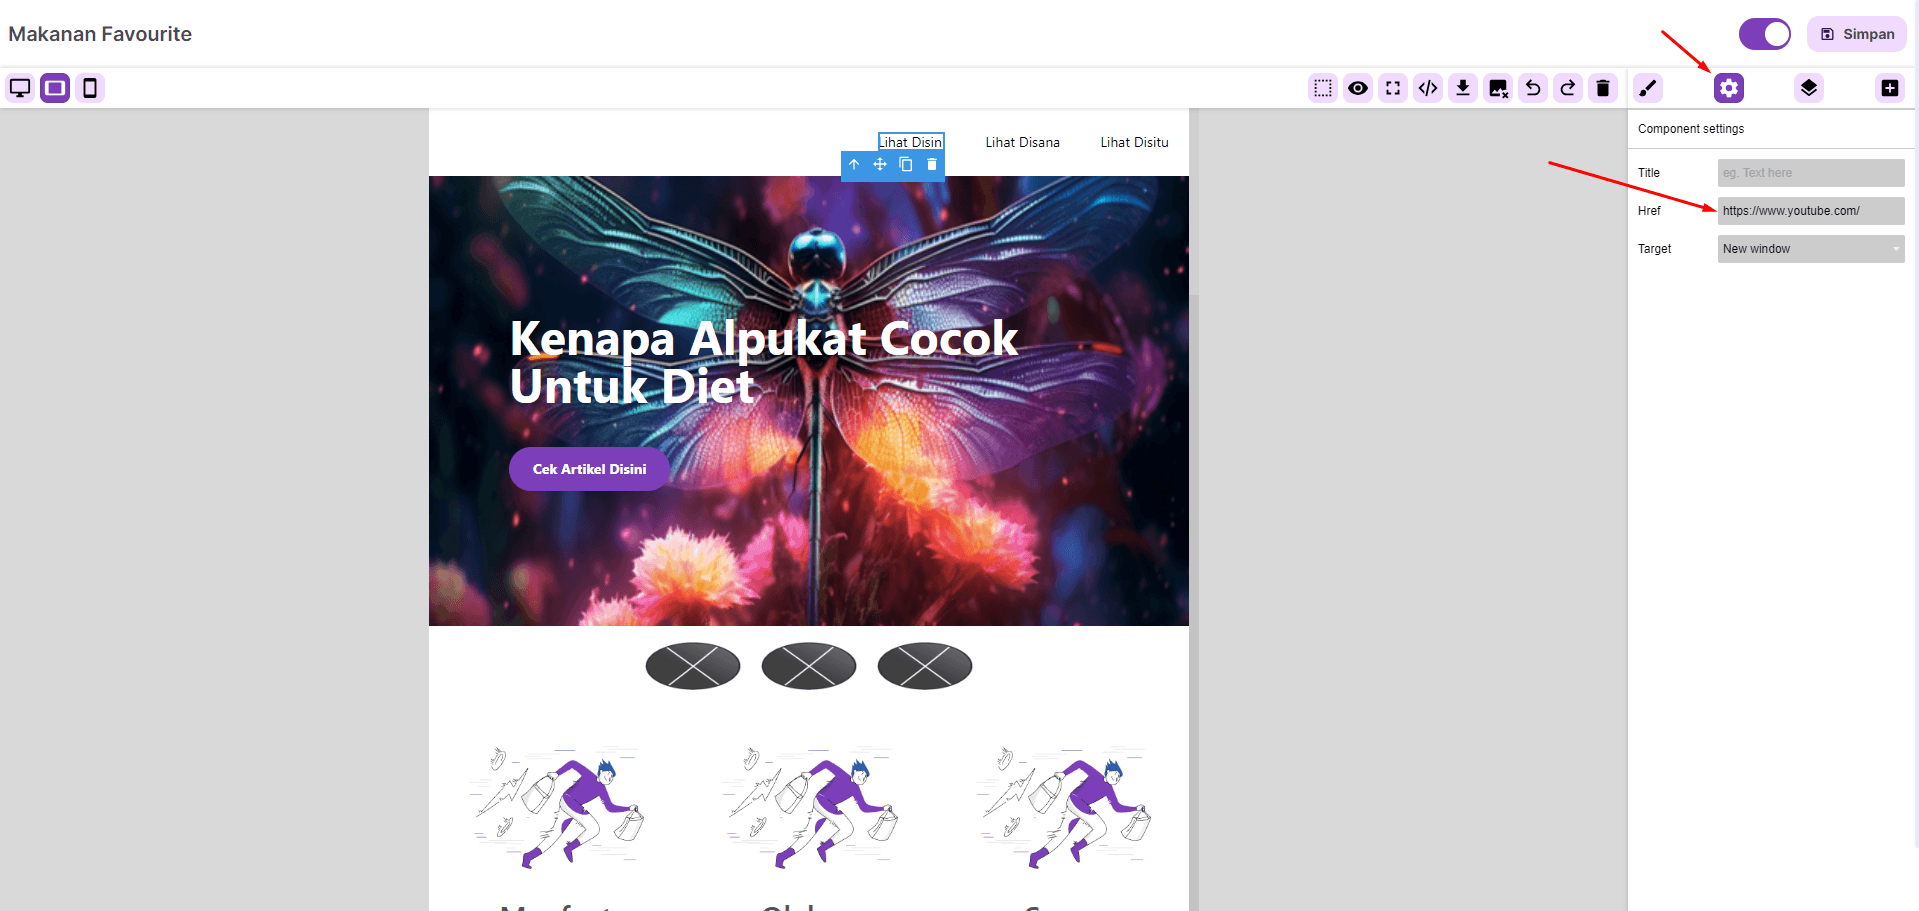1919x911 pixels.
Task: Click the download export icon
Action: 1463,88
